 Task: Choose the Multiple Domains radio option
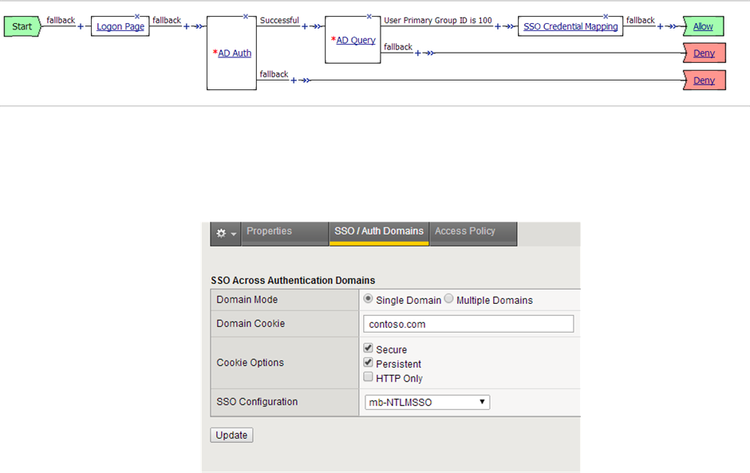tap(449, 300)
